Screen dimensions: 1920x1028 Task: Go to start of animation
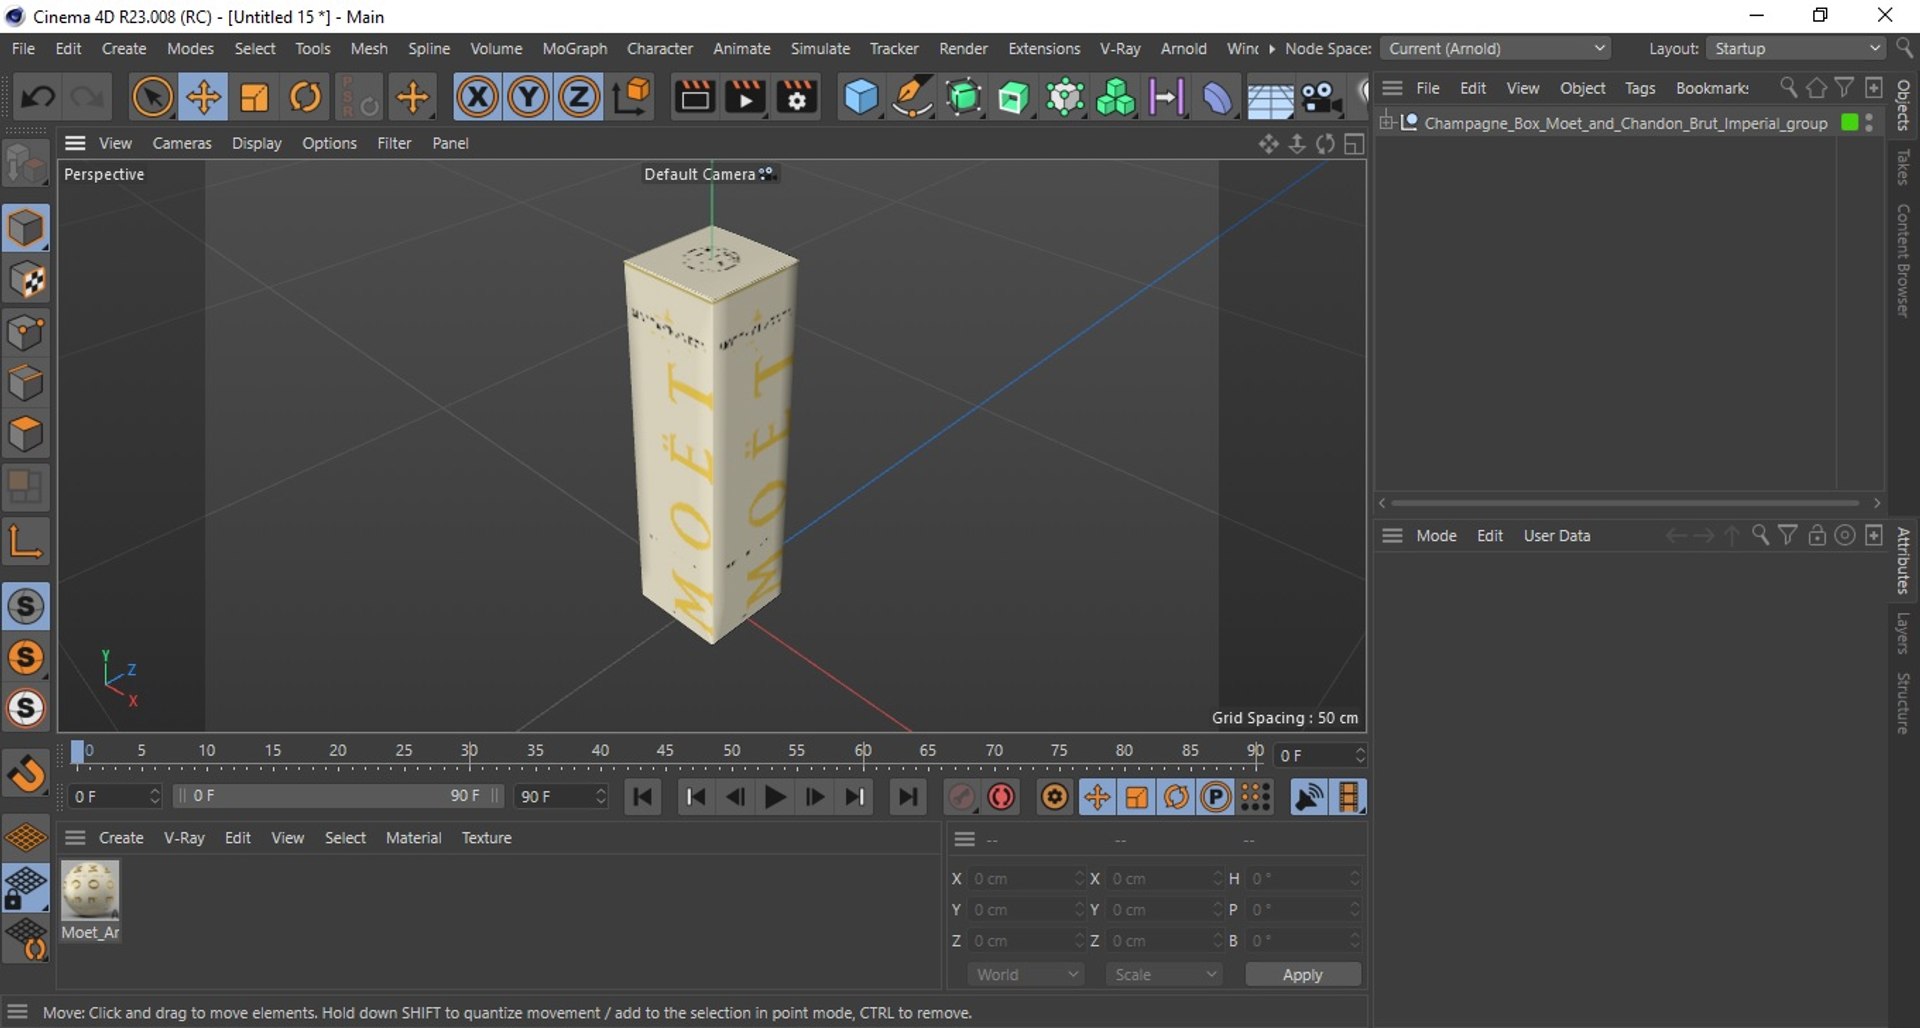coord(642,797)
